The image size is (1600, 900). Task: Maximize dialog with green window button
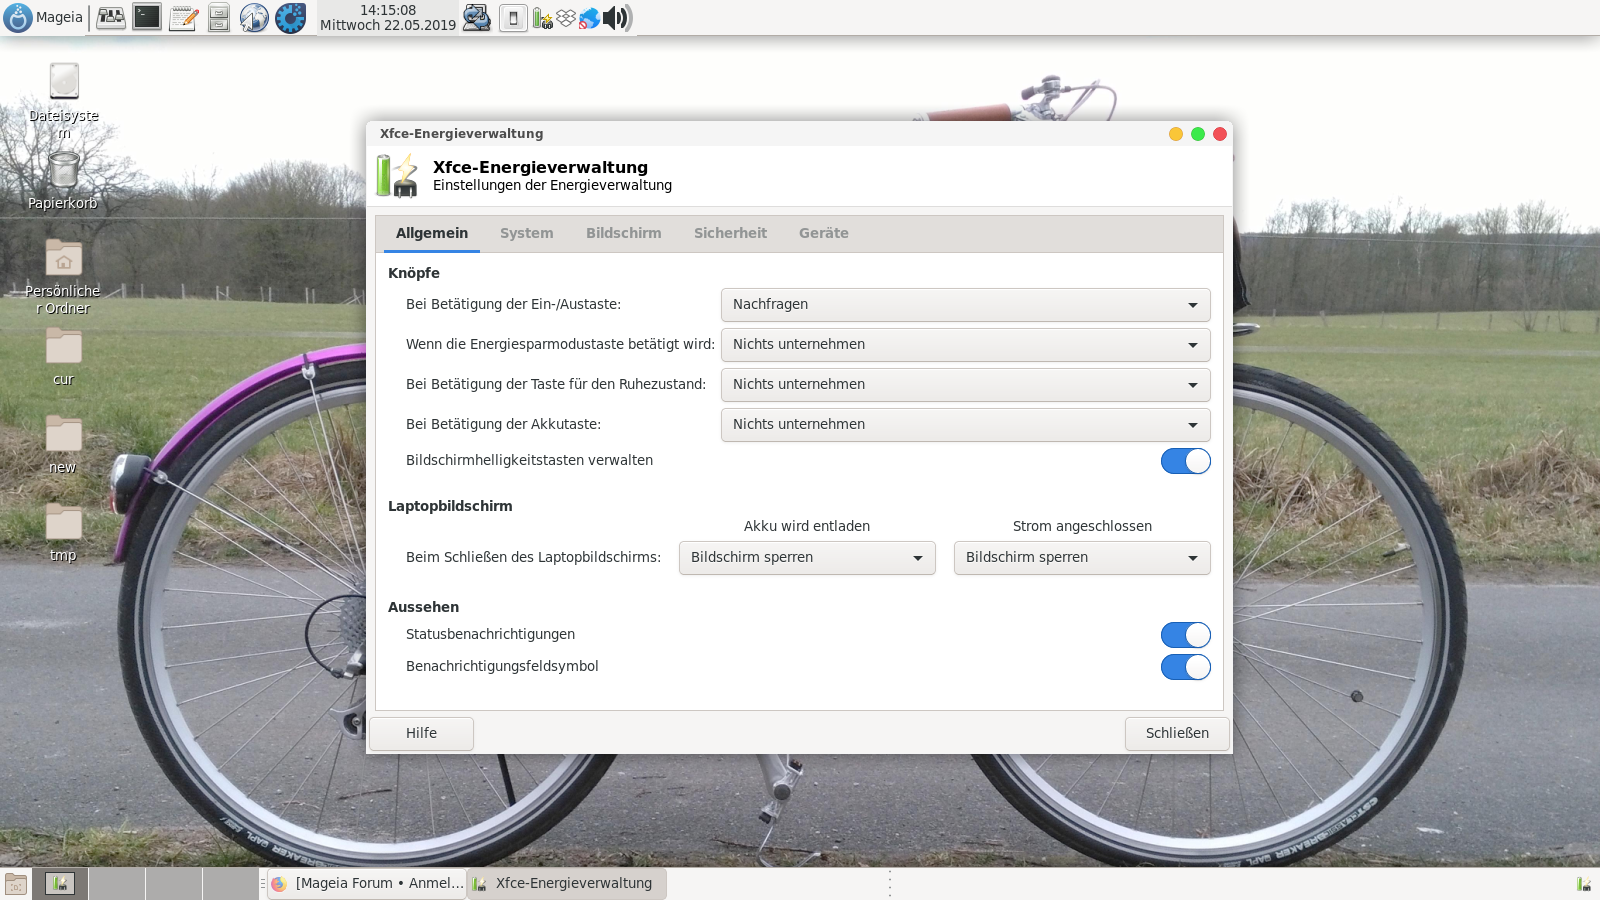pos(1198,134)
